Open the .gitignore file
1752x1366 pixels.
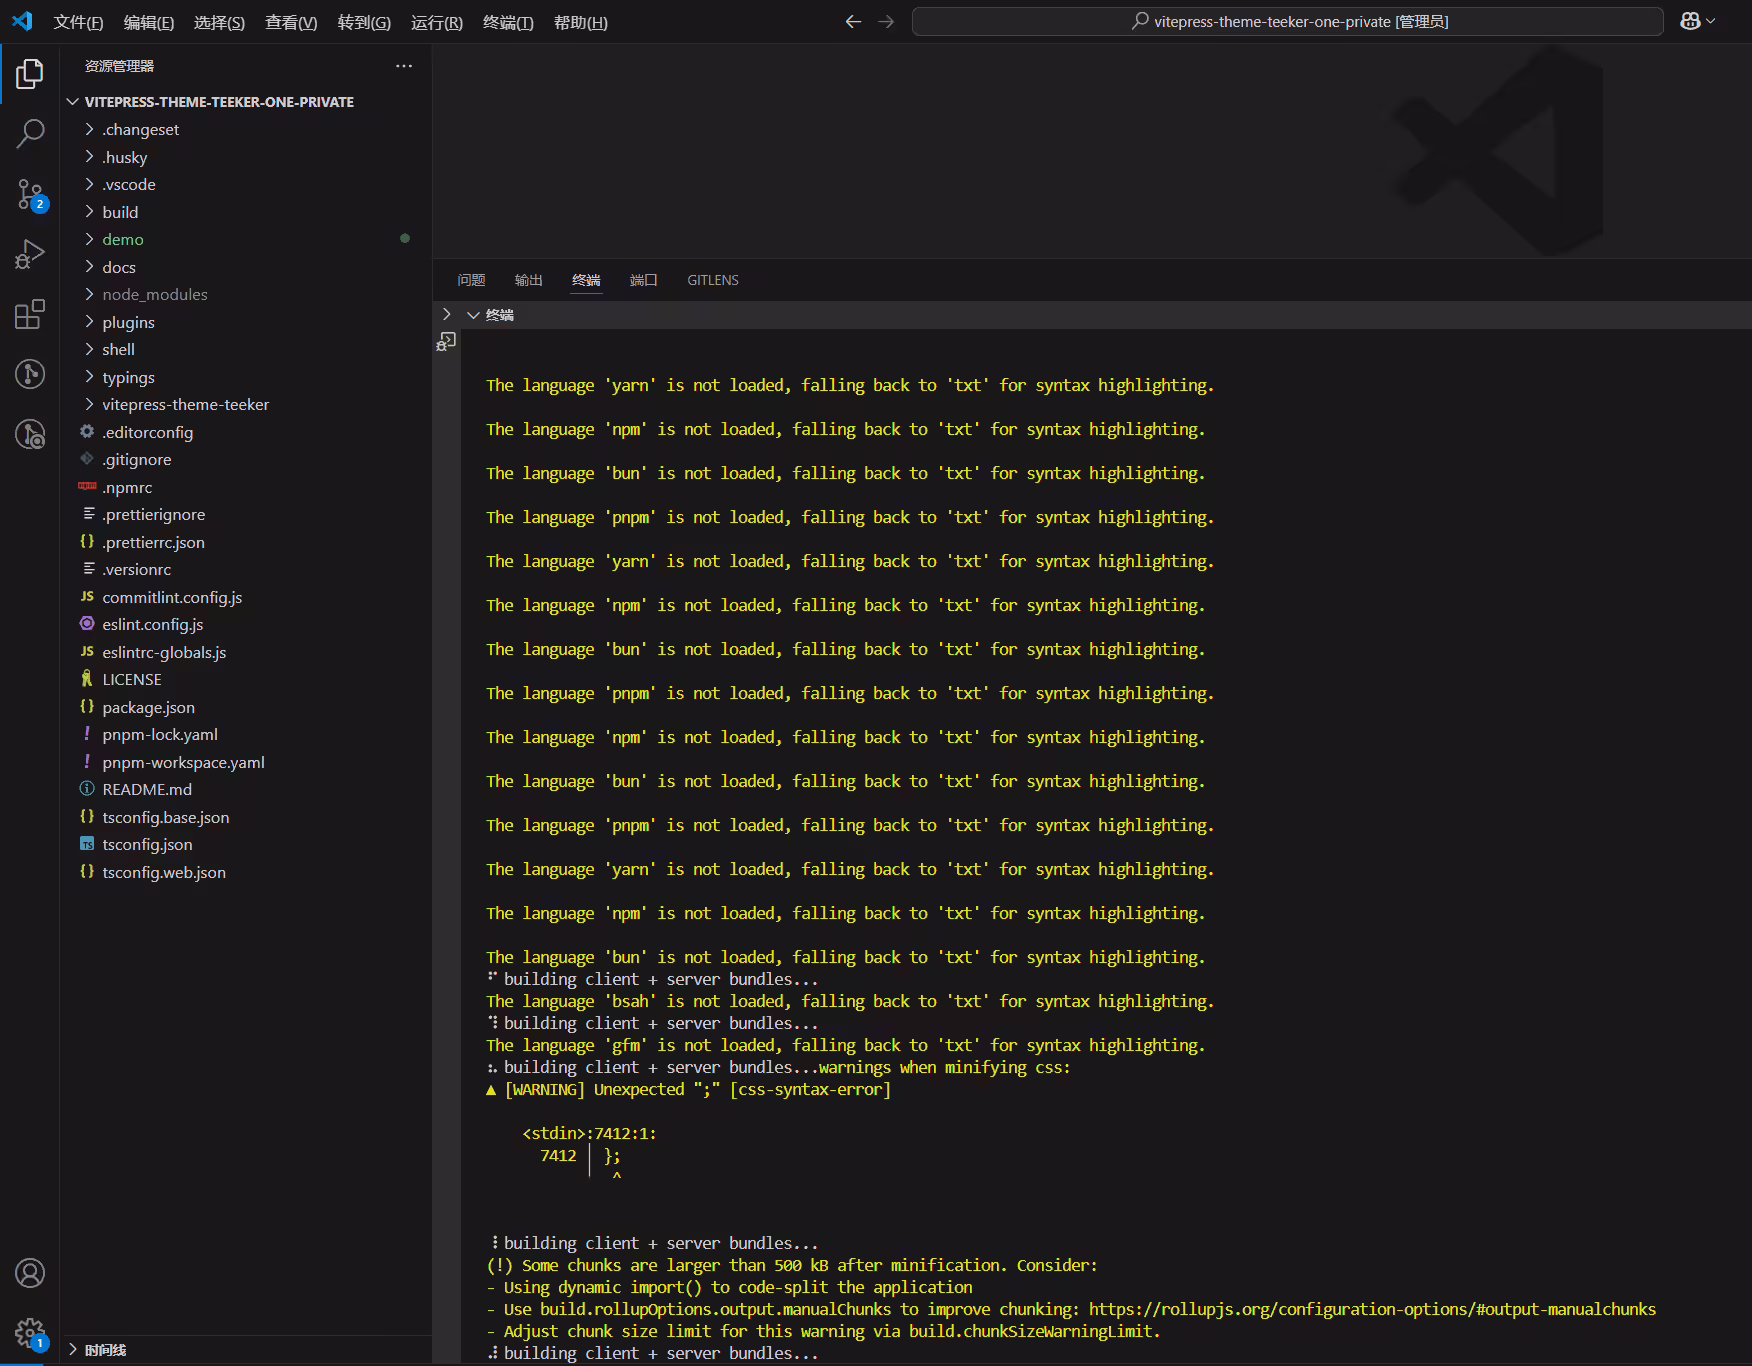[136, 459]
